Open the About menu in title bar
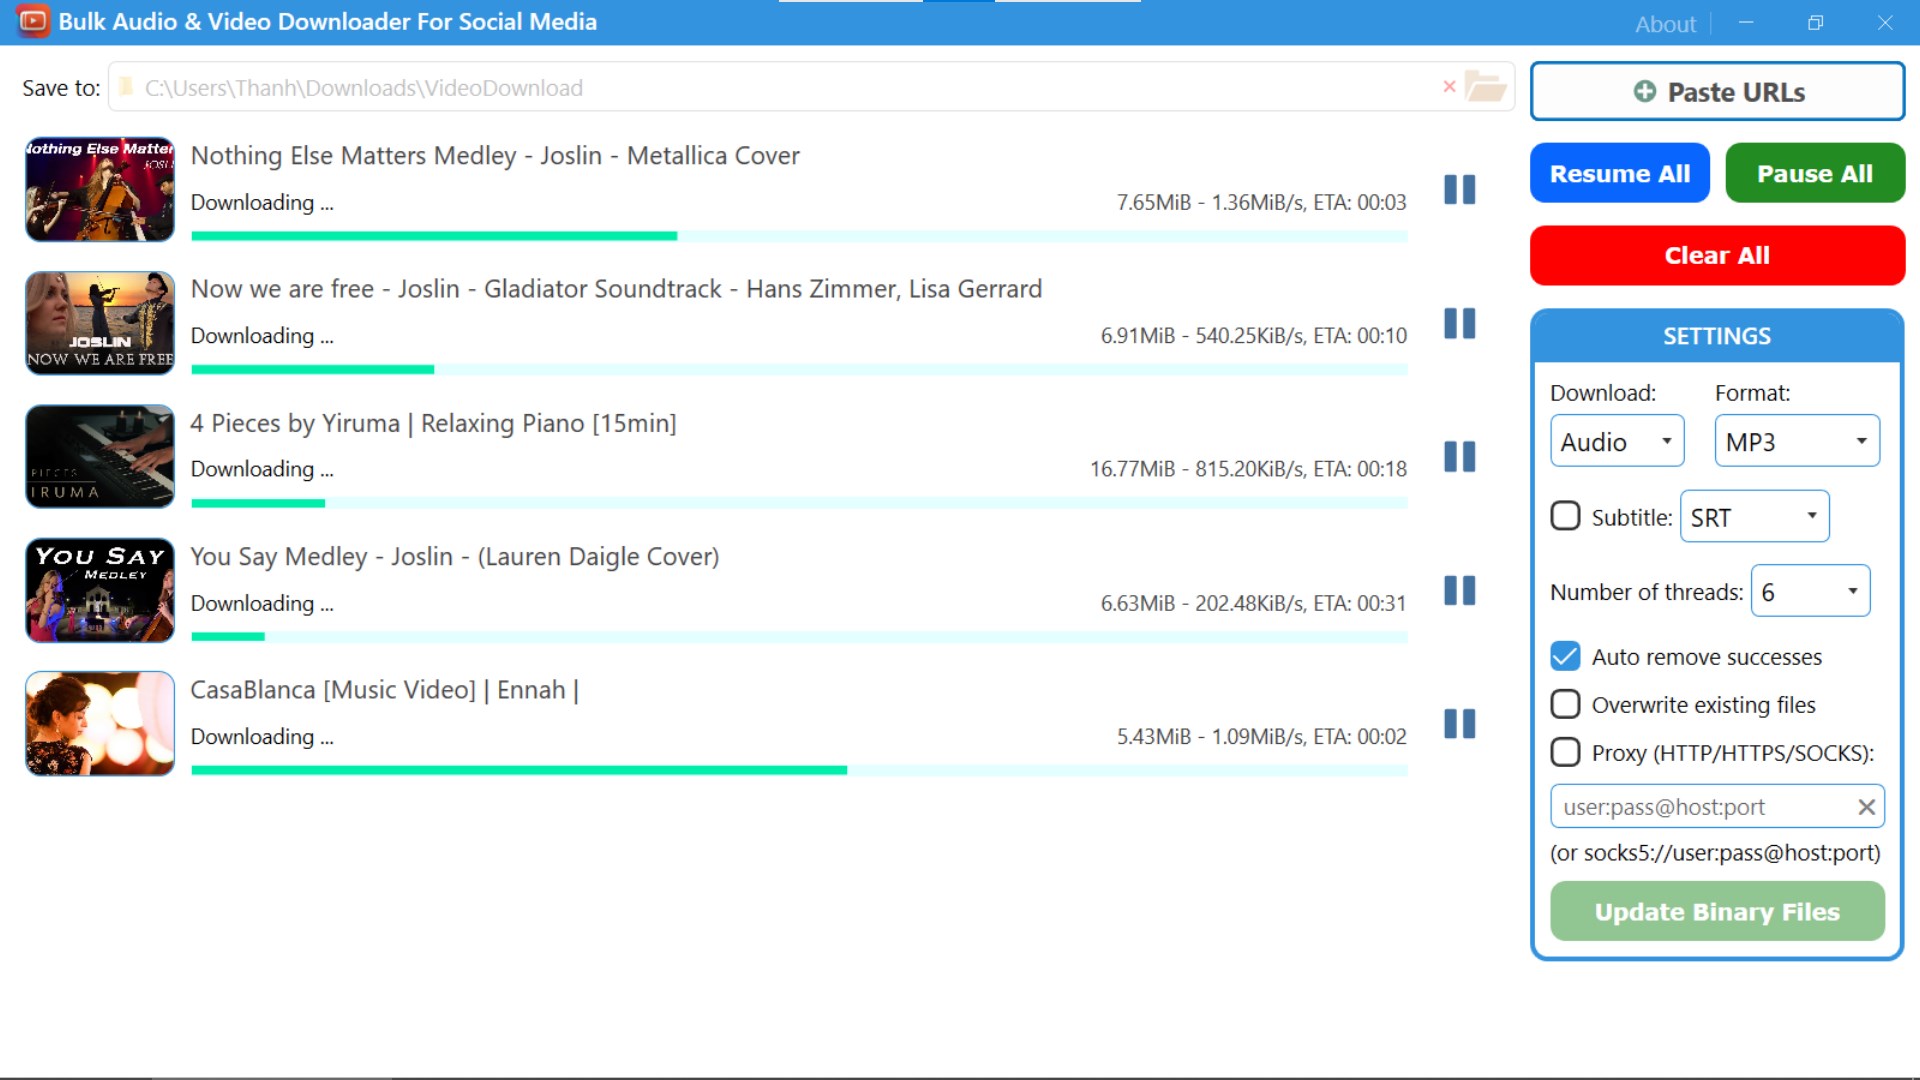 pyautogui.click(x=1665, y=24)
